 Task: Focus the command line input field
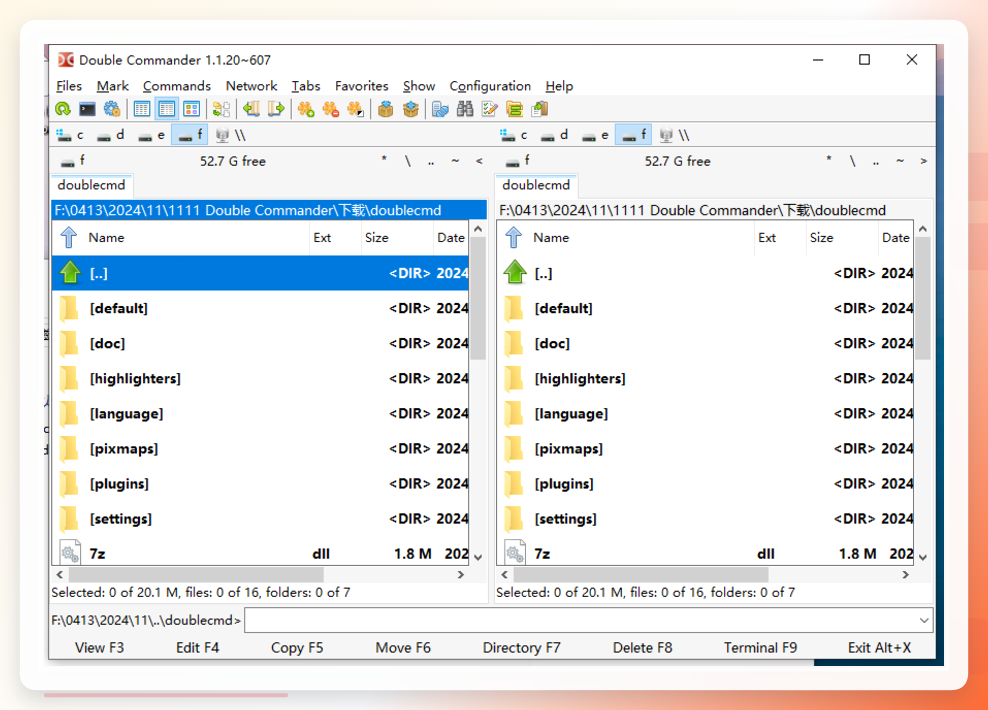point(588,621)
